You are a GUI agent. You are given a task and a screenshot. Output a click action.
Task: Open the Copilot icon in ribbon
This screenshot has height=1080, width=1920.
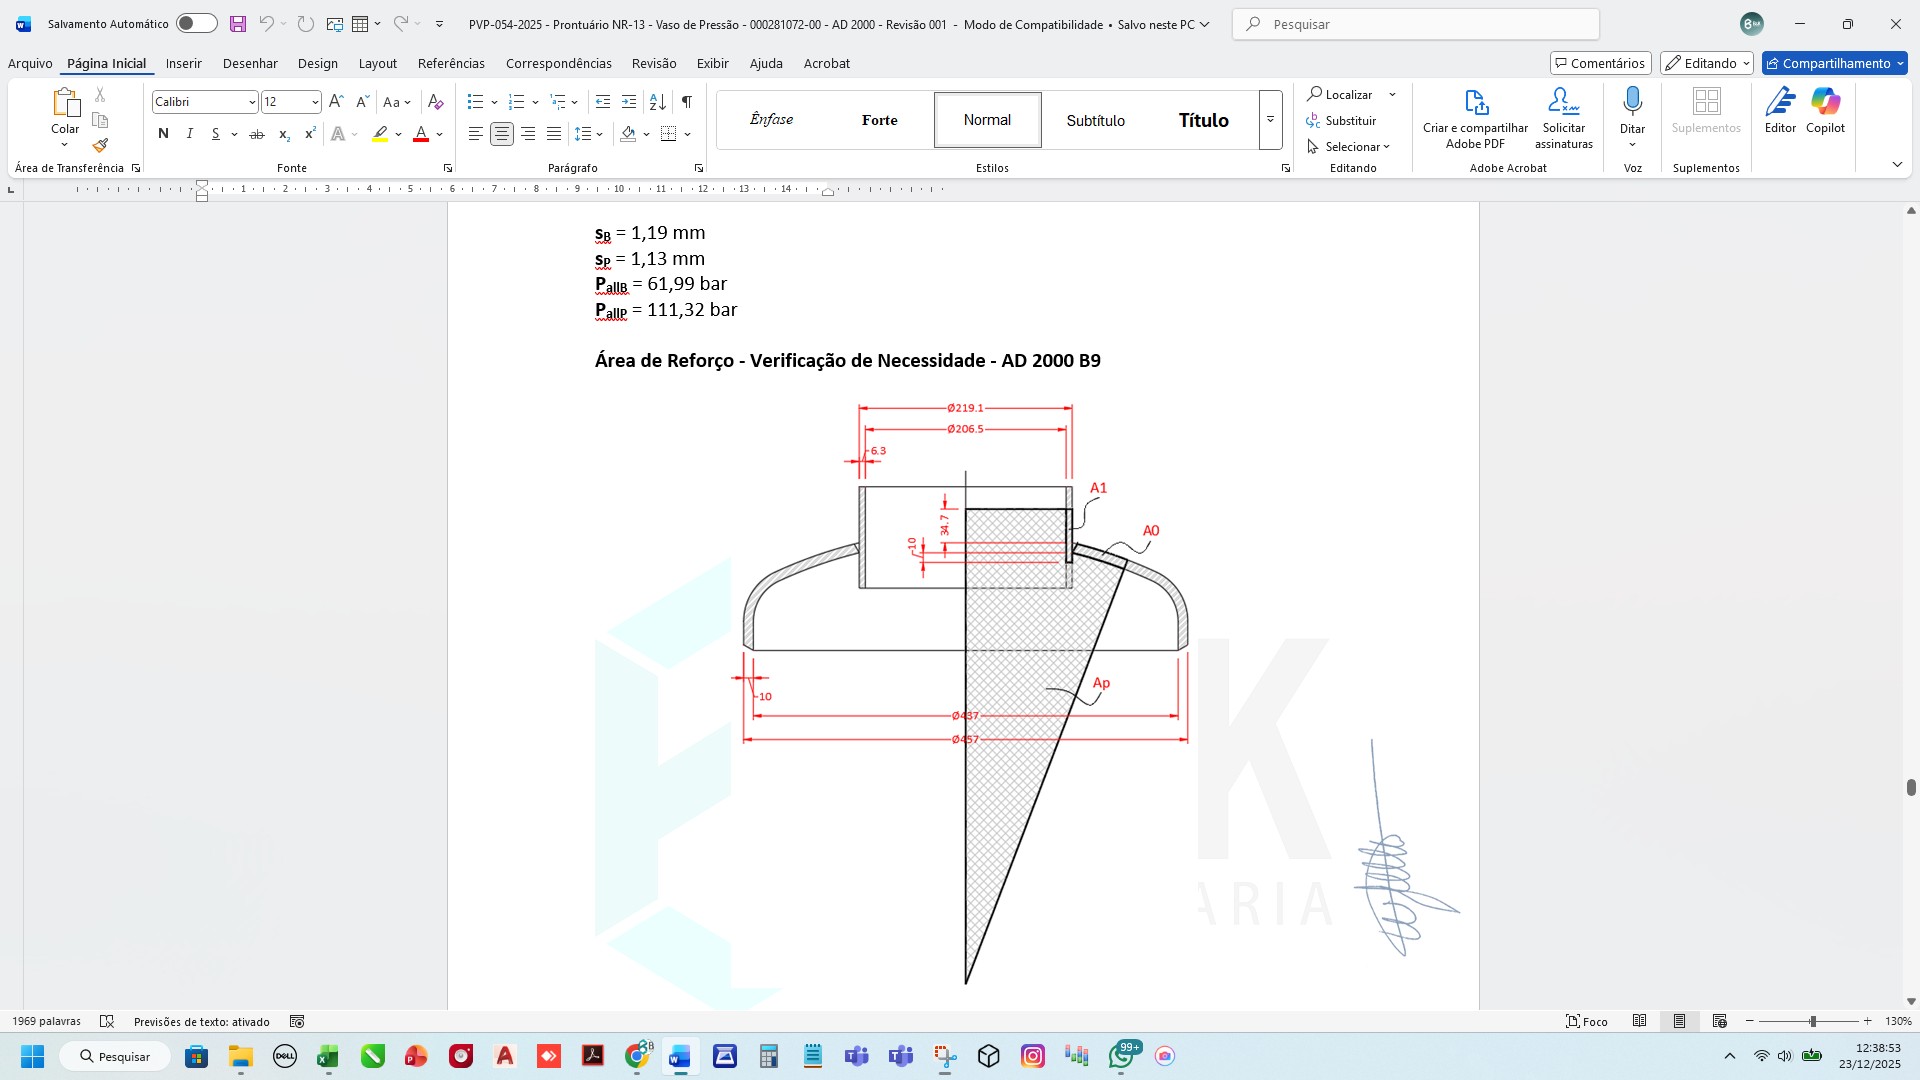pos(1825,102)
